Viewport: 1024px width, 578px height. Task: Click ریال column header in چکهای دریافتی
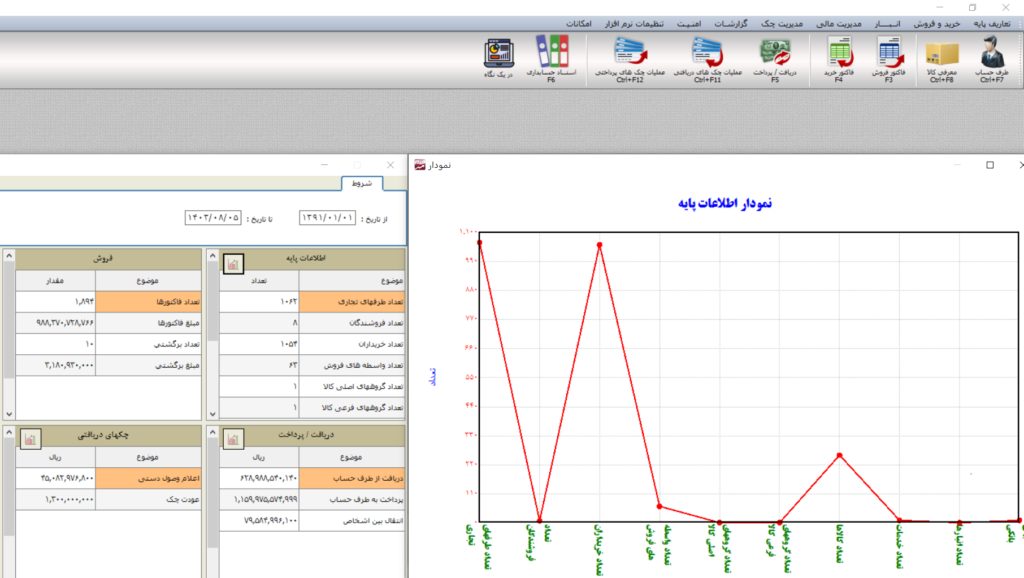[56, 457]
